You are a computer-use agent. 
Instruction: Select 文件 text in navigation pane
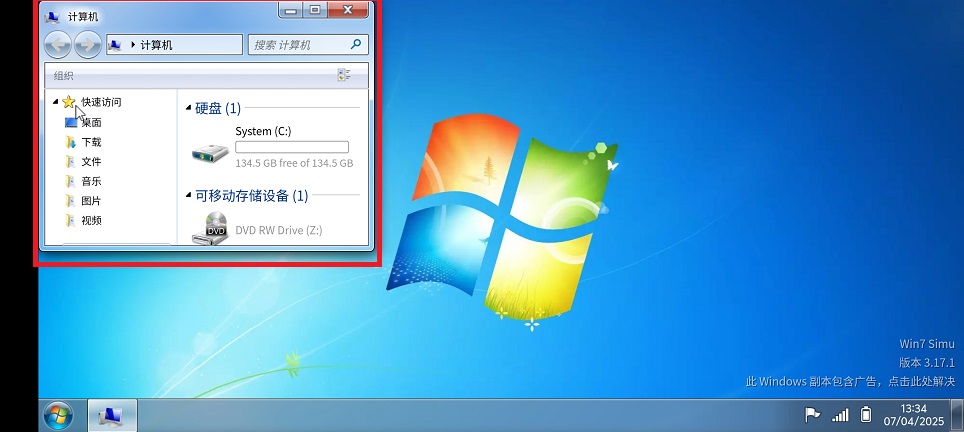[x=92, y=162]
